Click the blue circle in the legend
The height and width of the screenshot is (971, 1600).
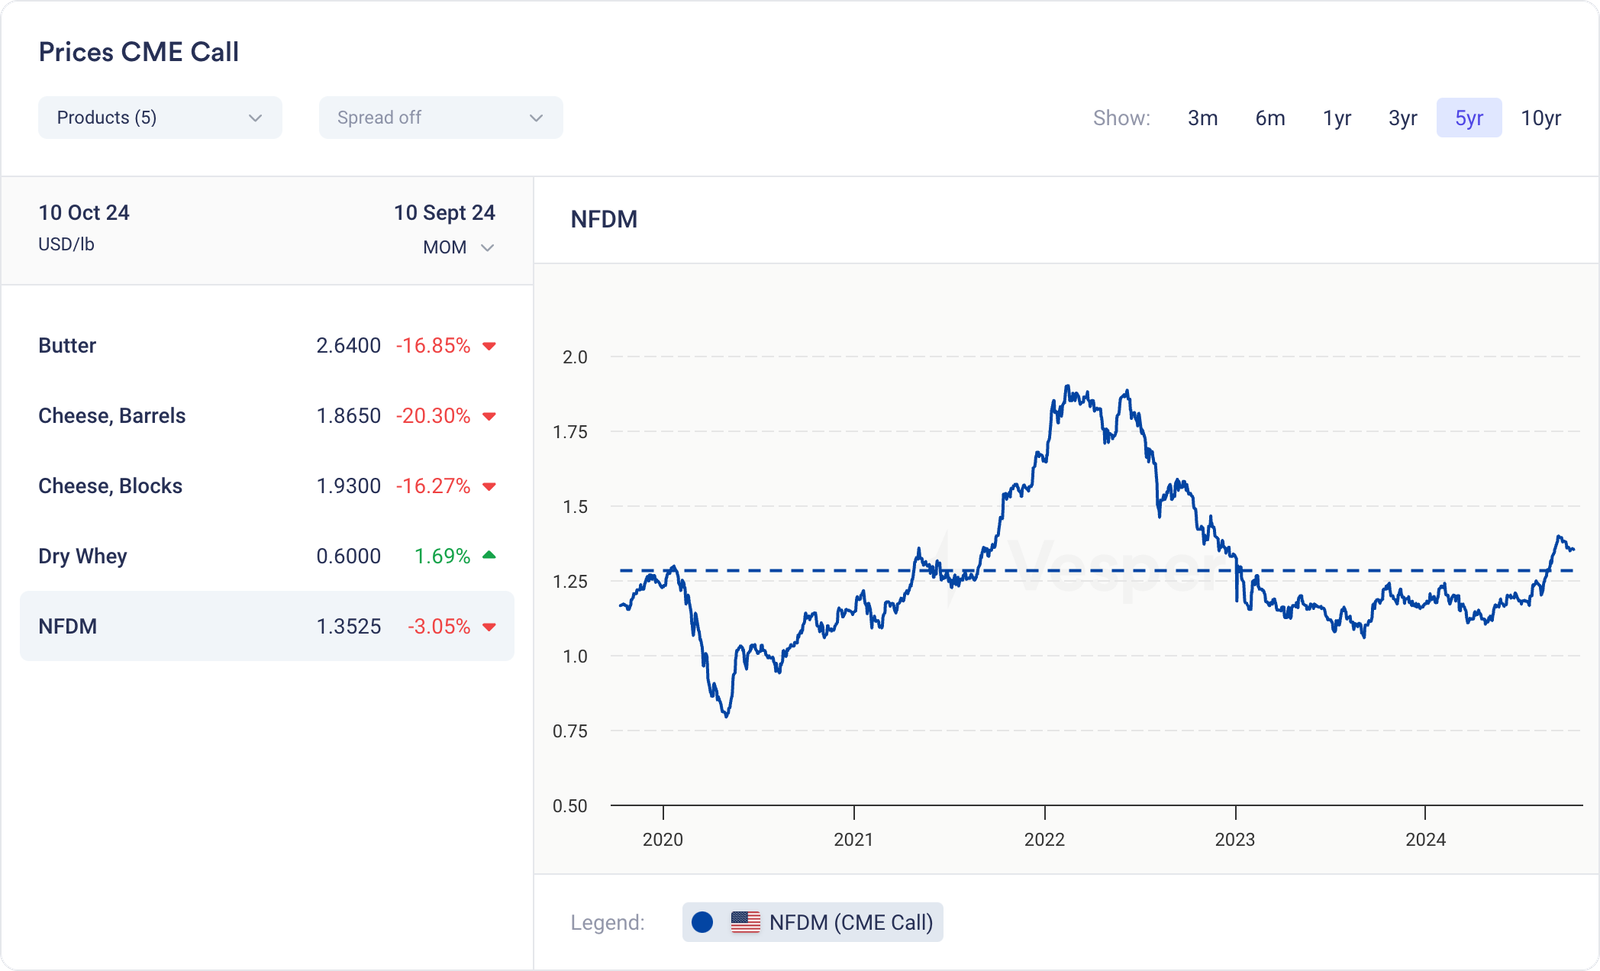pyautogui.click(x=702, y=922)
